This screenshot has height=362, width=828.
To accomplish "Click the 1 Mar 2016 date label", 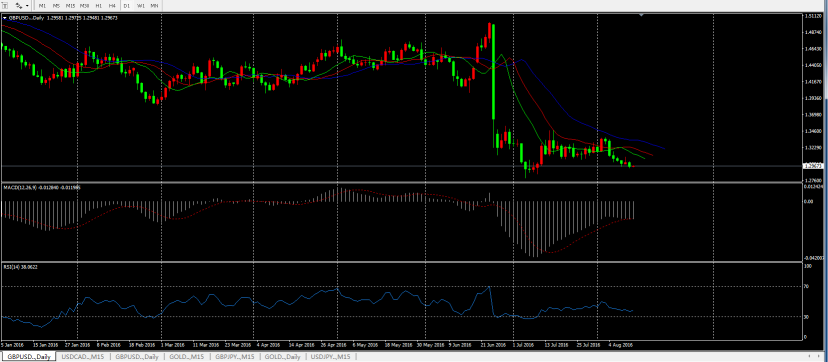I will 172,345.
